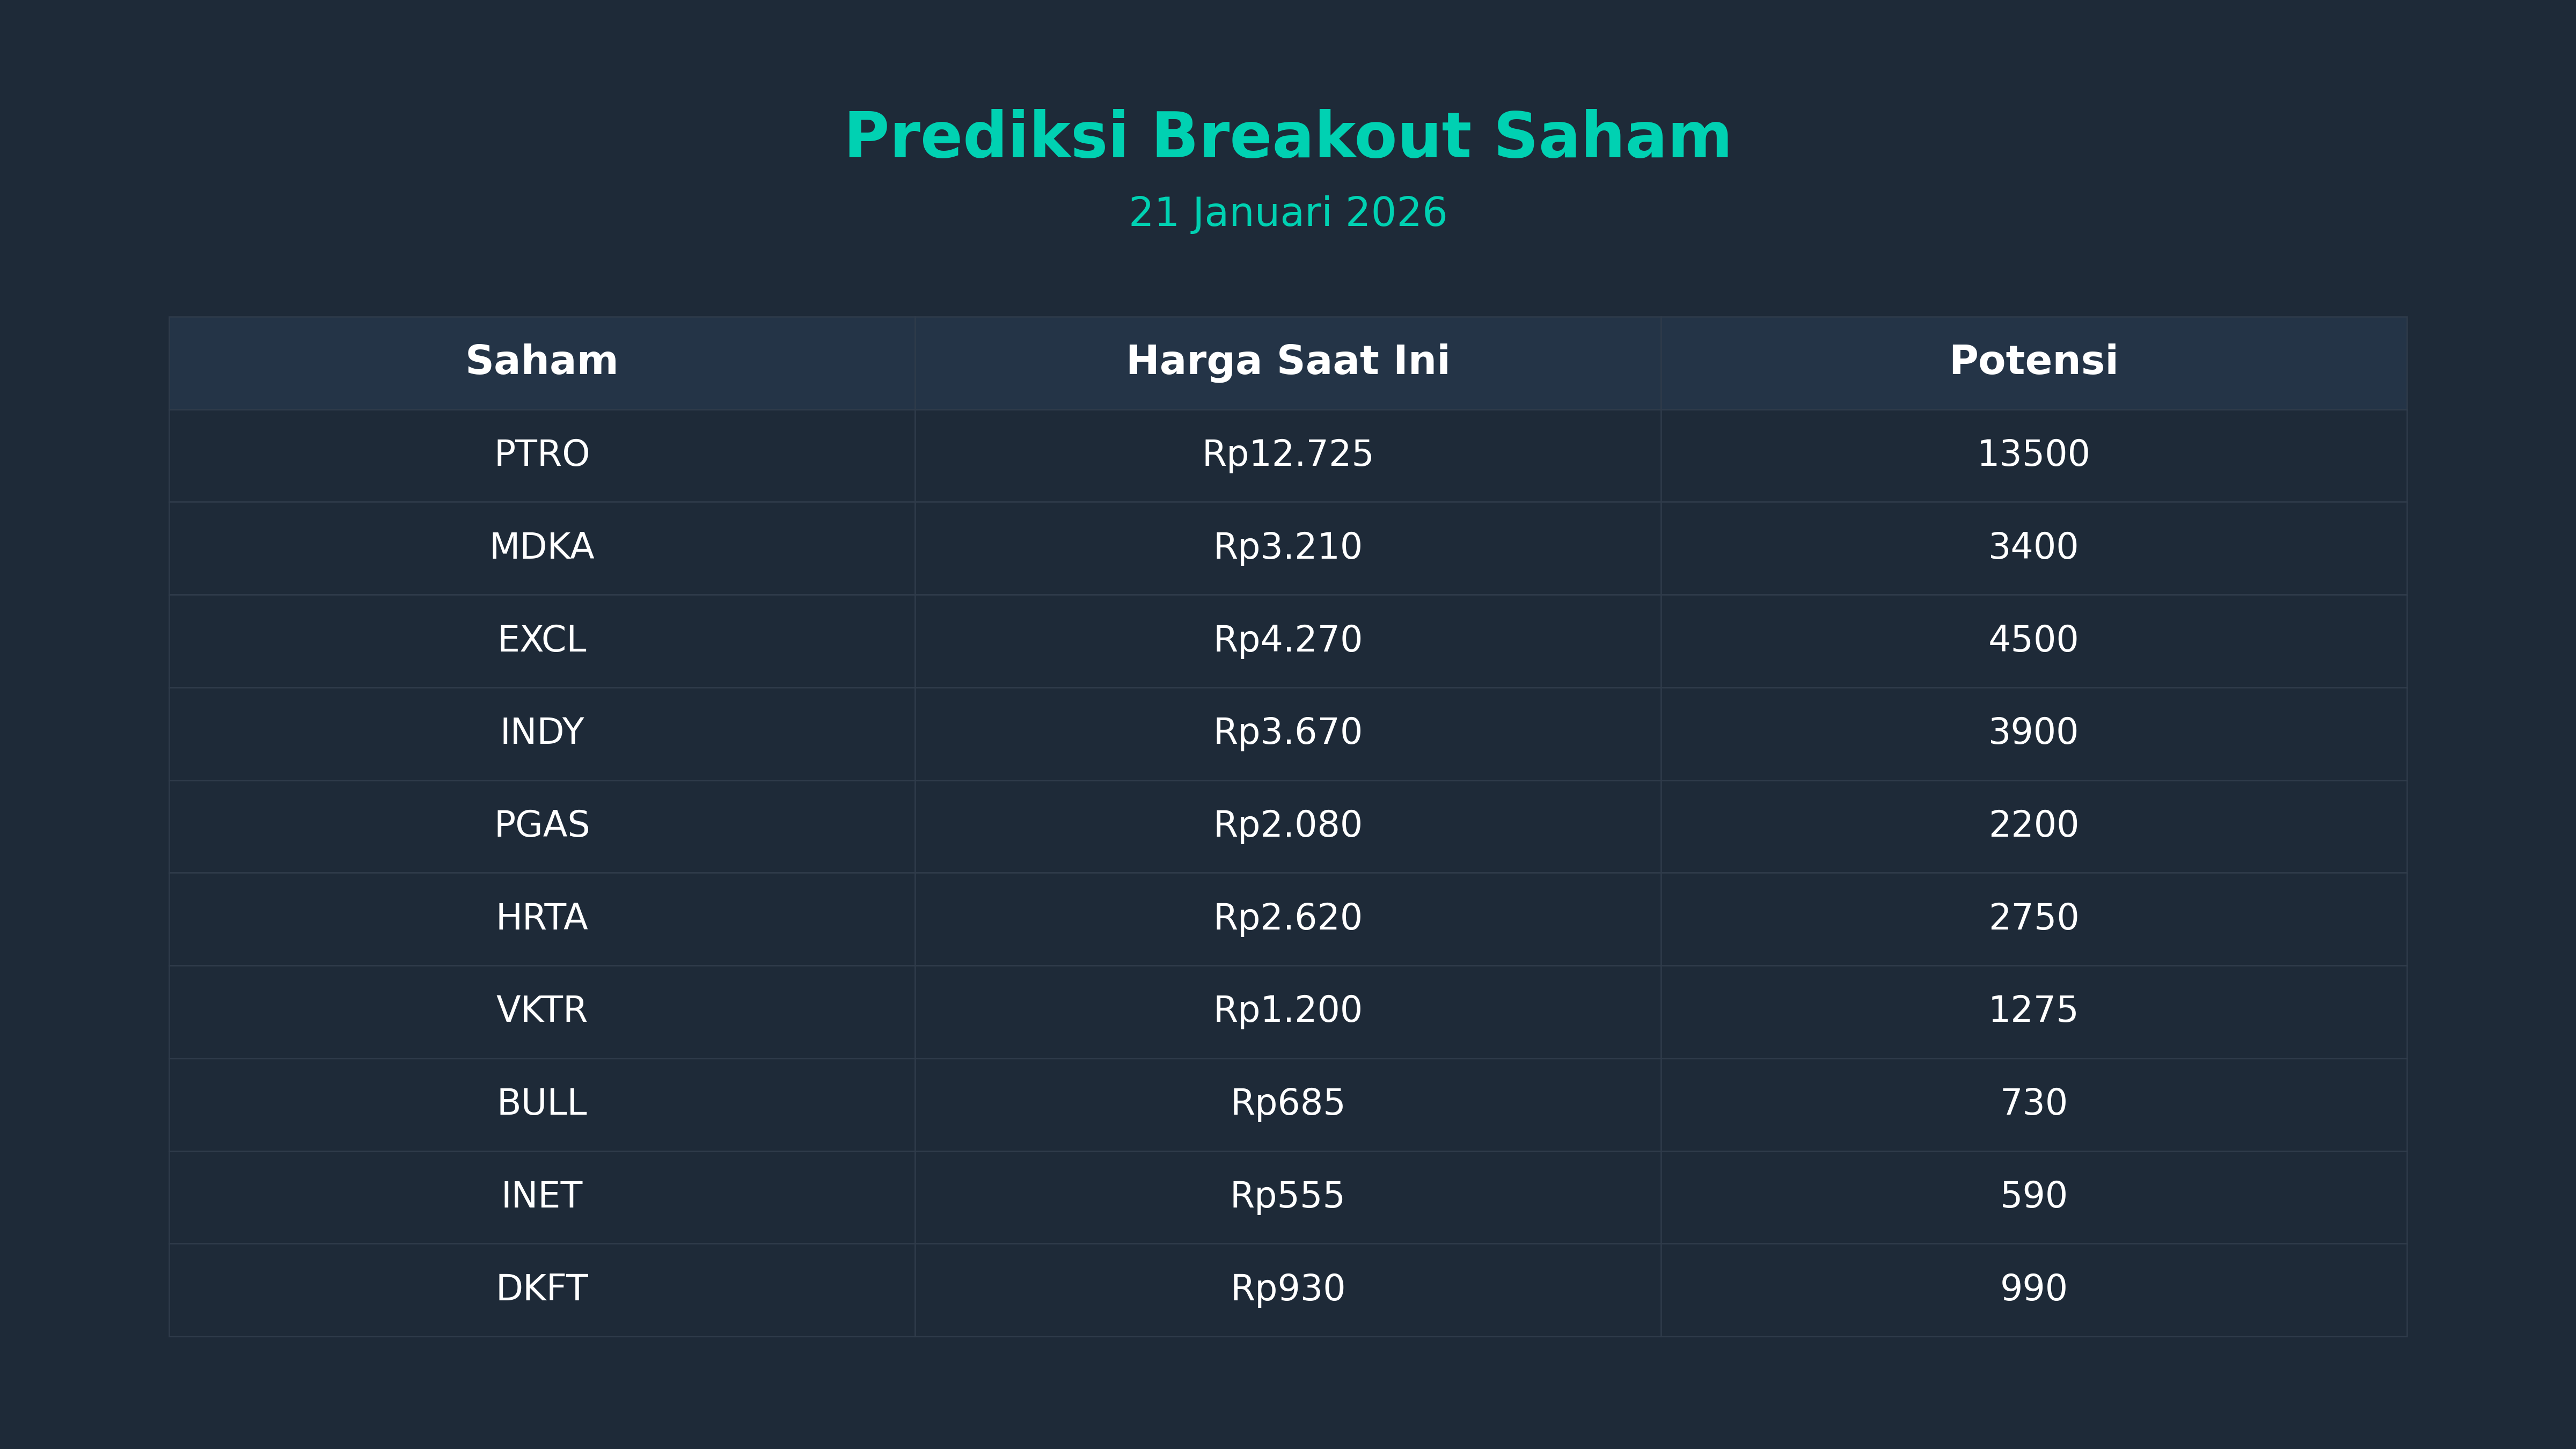Select the MDKA stock name
Viewport: 2576px width, 1449px height.
tap(541, 547)
